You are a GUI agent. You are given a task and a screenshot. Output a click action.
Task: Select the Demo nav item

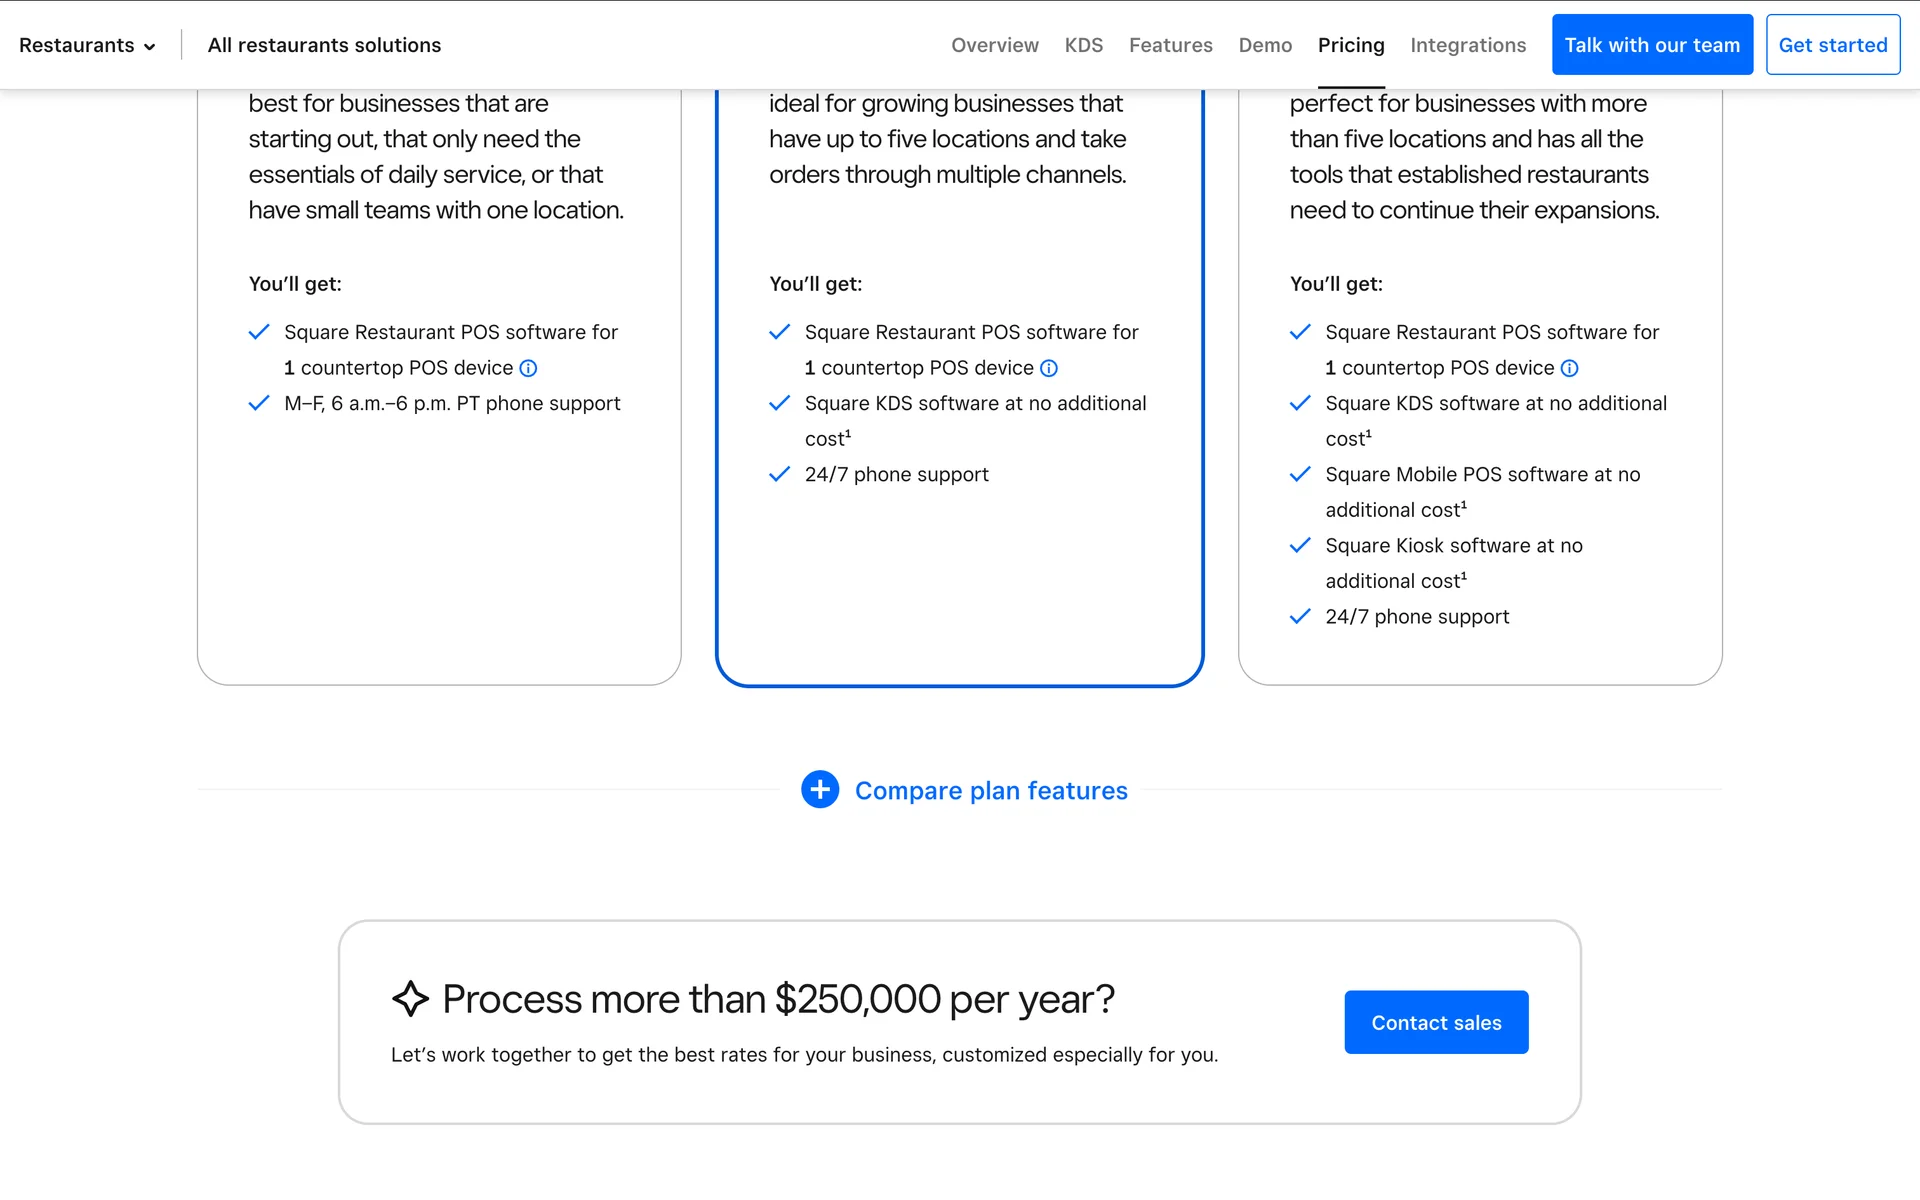click(1265, 45)
